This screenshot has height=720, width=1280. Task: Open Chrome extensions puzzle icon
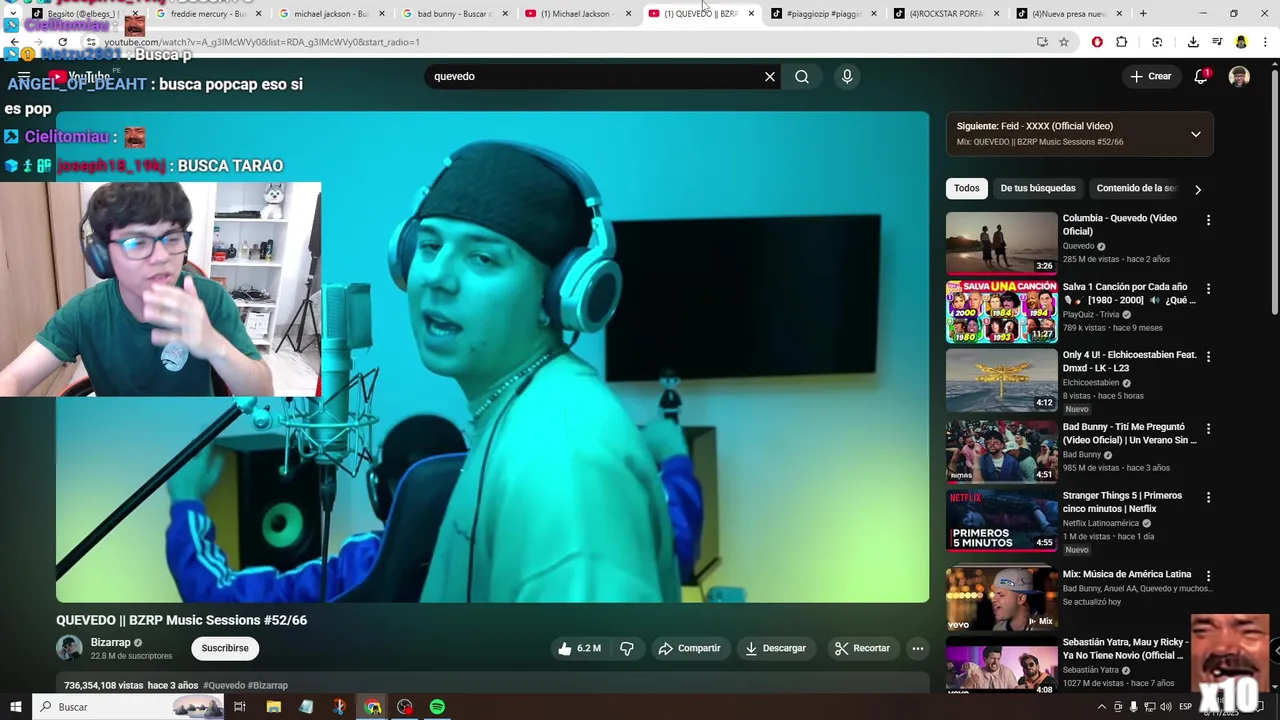click(1121, 42)
